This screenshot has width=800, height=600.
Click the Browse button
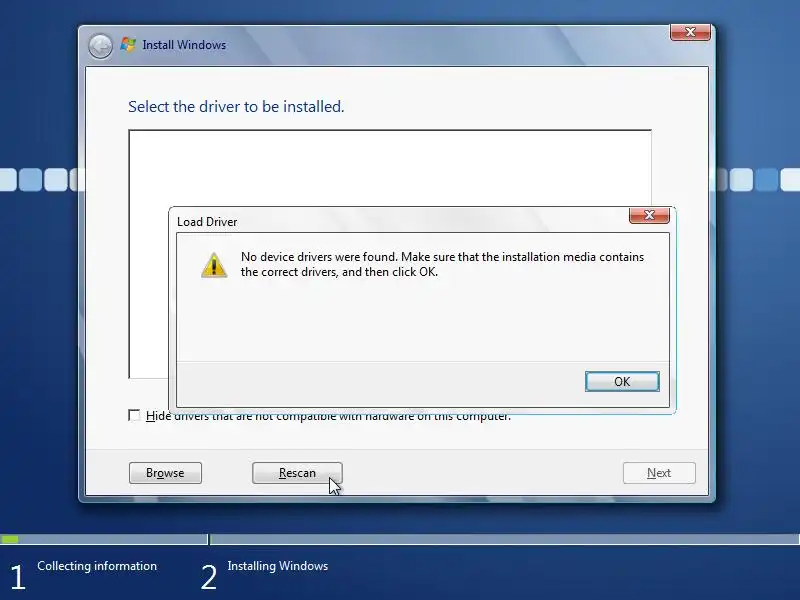click(x=165, y=473)
